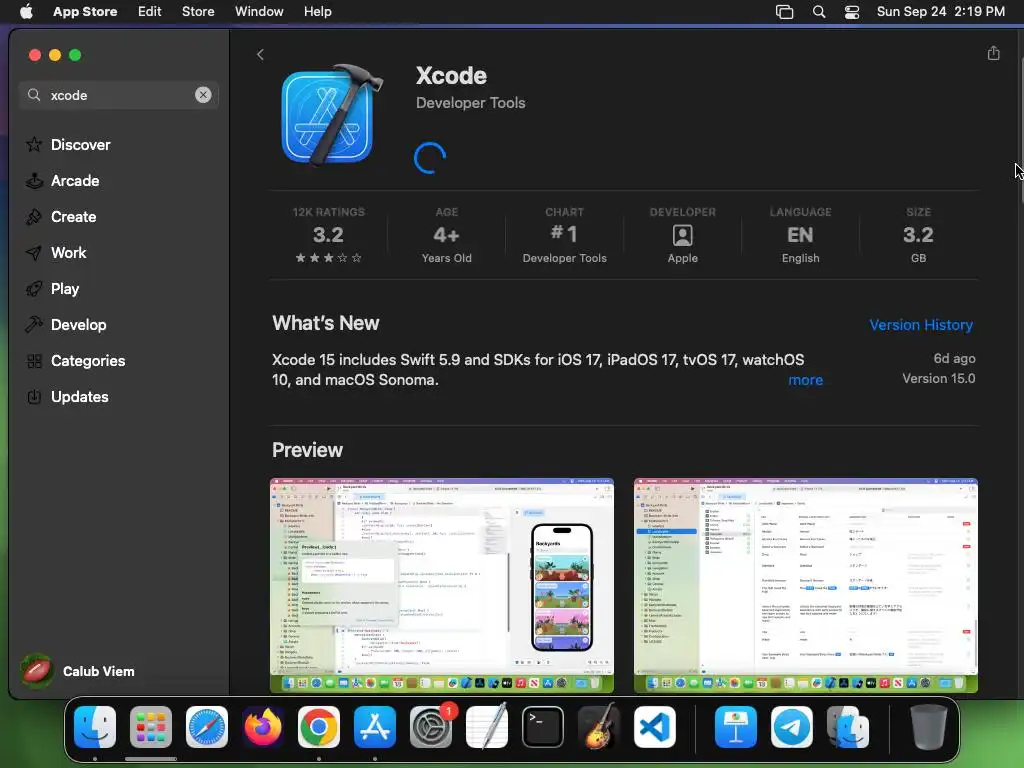The image size is (1024, 768).
Task: Click the EN English language info
Action: tap(800, 235)
